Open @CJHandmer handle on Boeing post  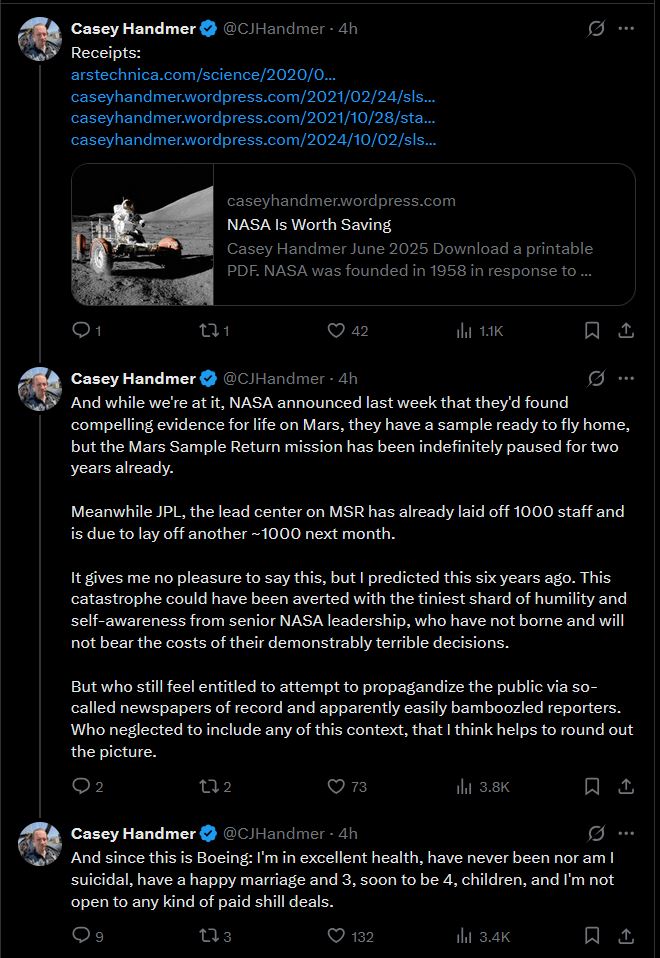(x=273, y=833)
